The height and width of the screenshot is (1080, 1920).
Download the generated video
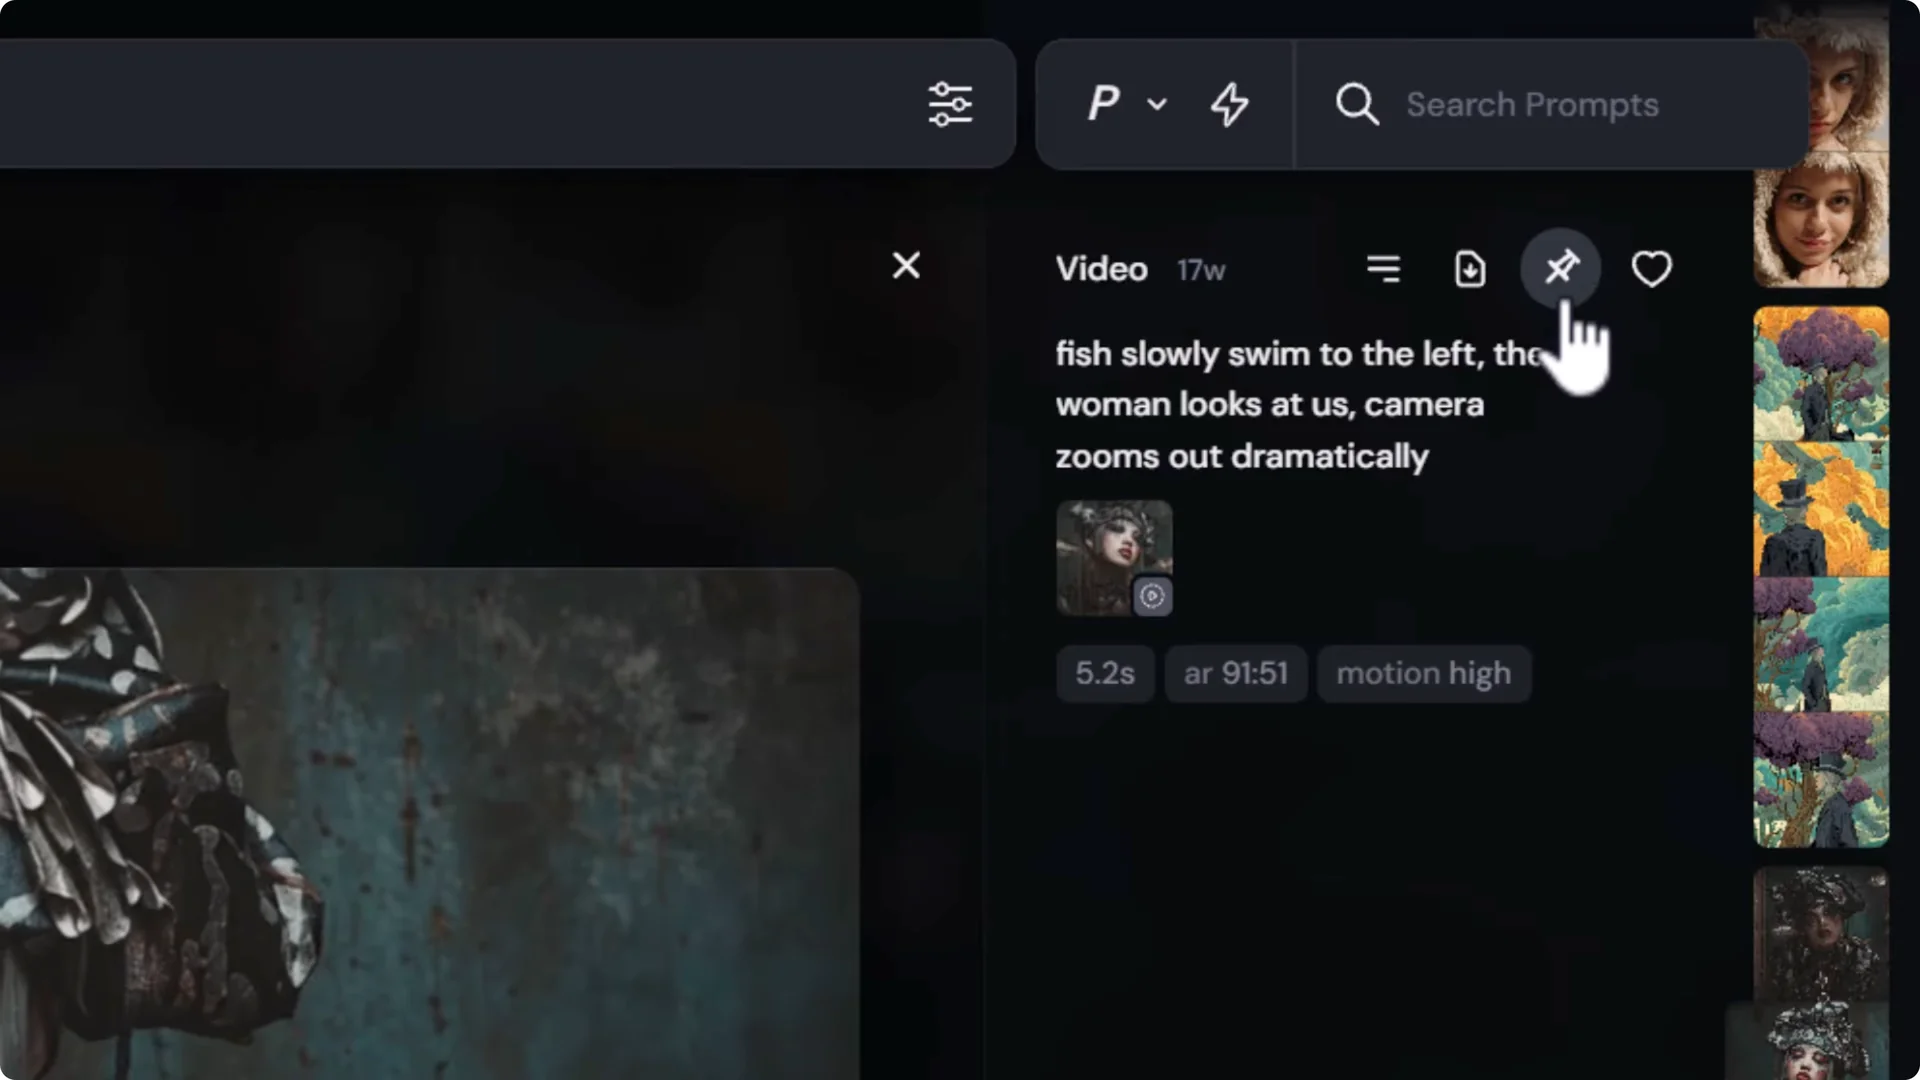click(1469, 268)
